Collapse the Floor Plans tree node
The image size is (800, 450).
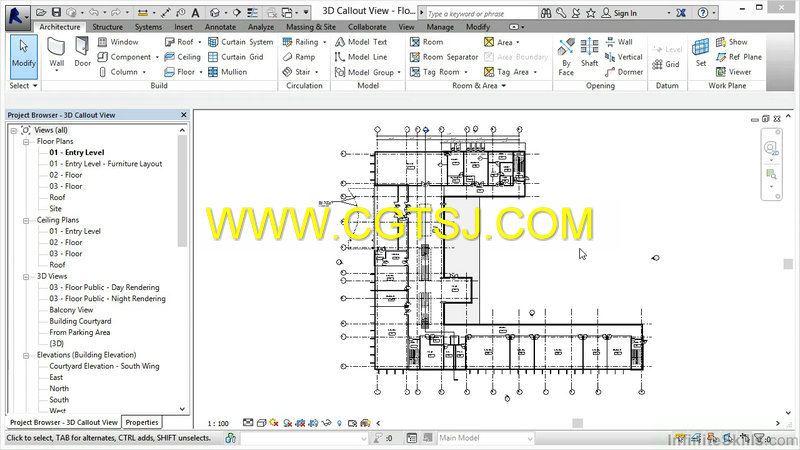point(26,141)
